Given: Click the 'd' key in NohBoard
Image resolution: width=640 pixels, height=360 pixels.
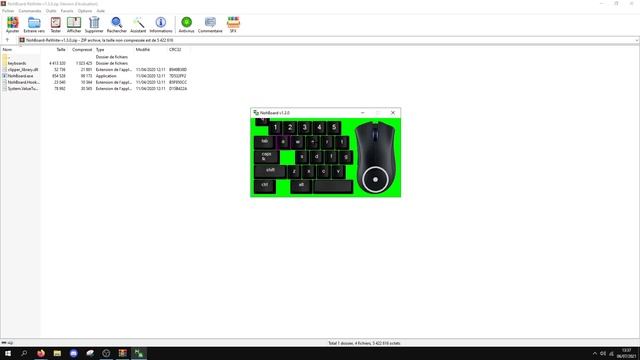Looking at the screenshot, I should tap(316, 157).
